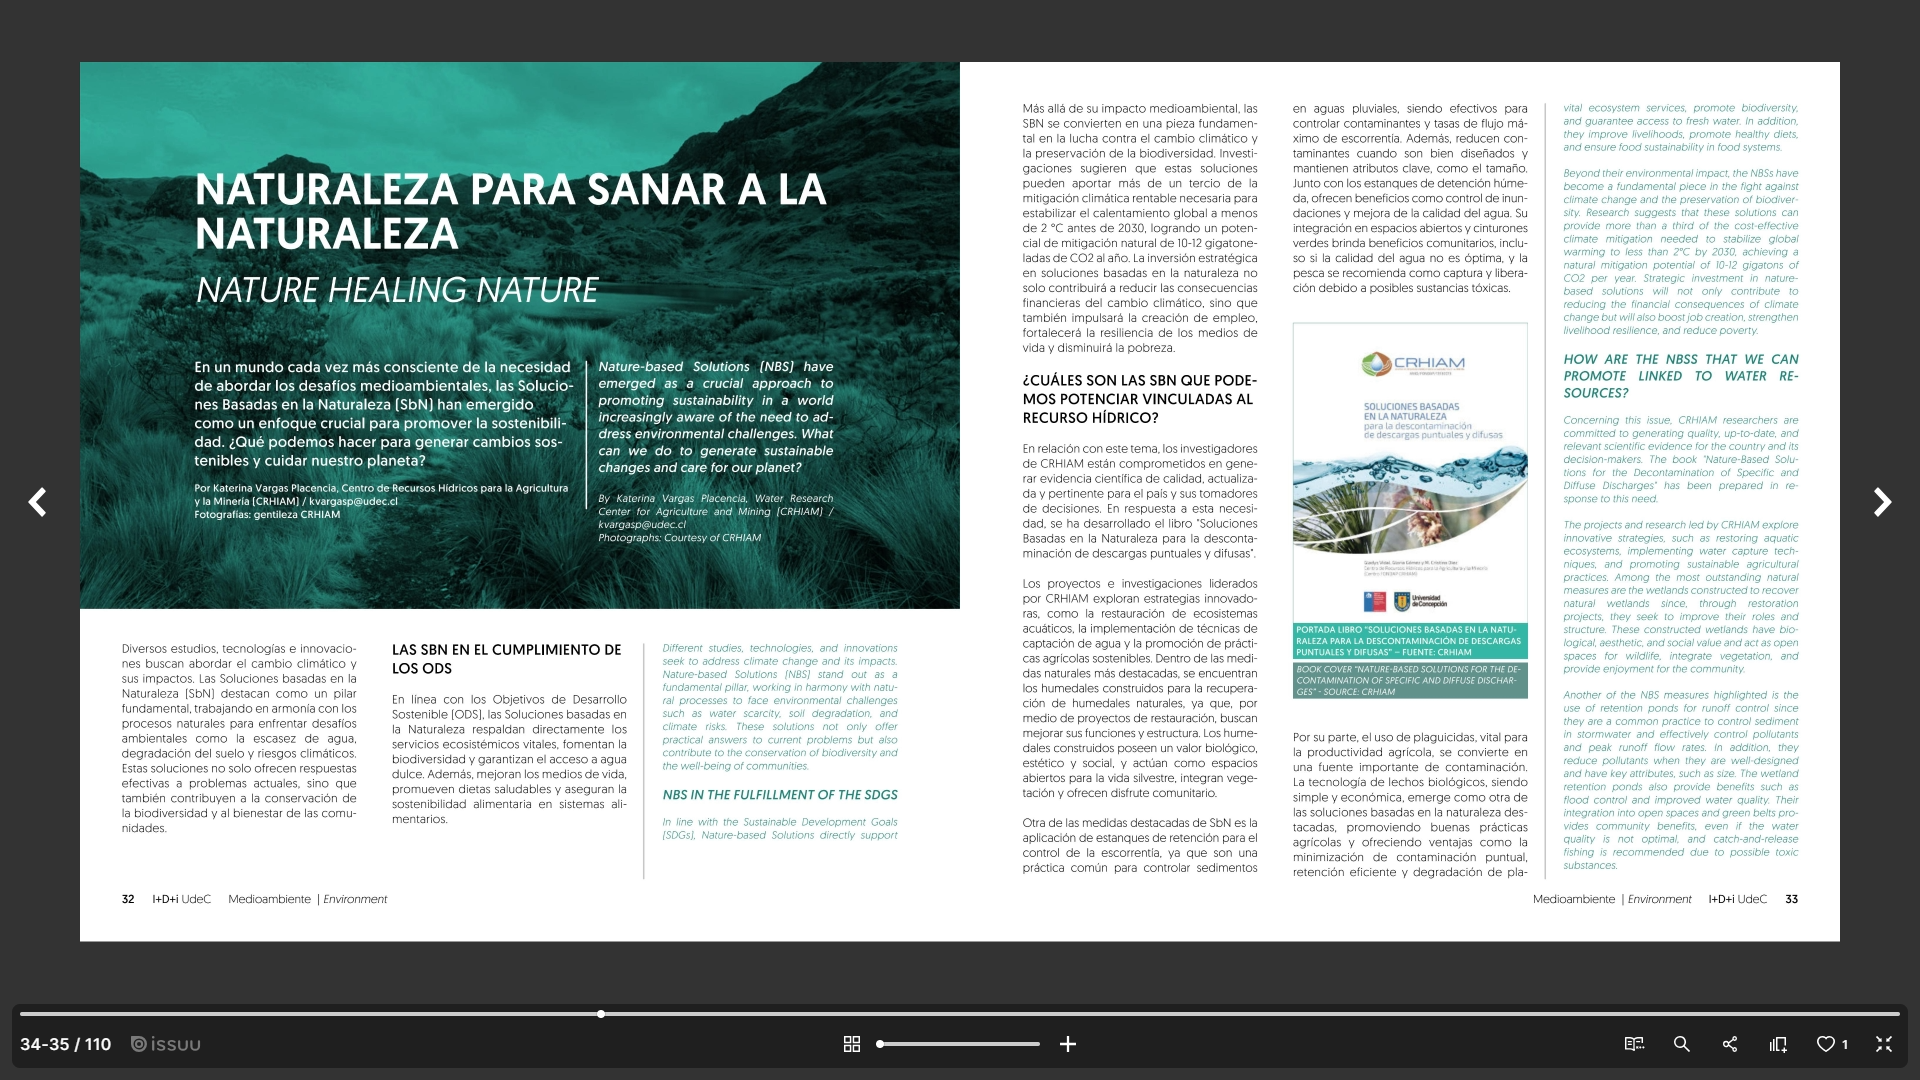1920x1080 pixels.
Task: Click Photographs: Courtesy of CRHIAM credit
Action: pos(680,538)
